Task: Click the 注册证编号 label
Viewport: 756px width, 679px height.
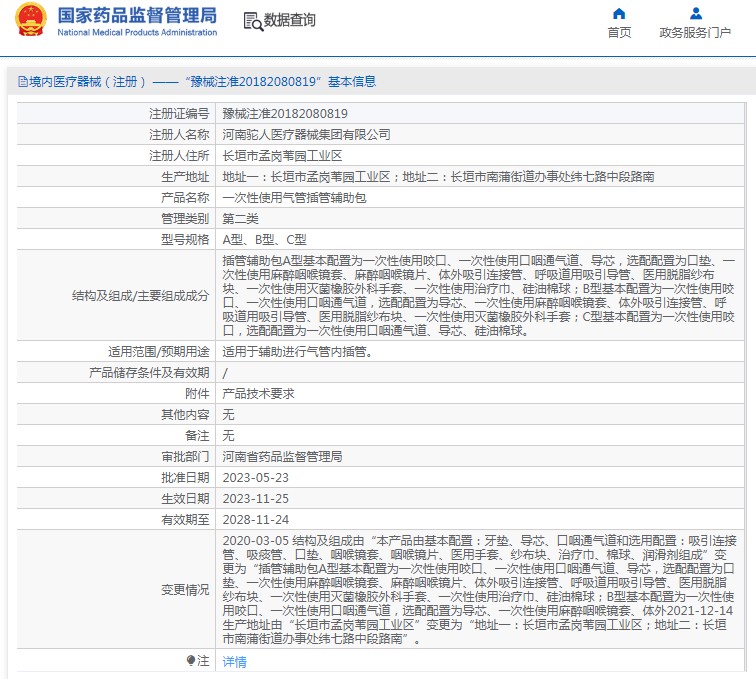Action: tap(179, 113)
